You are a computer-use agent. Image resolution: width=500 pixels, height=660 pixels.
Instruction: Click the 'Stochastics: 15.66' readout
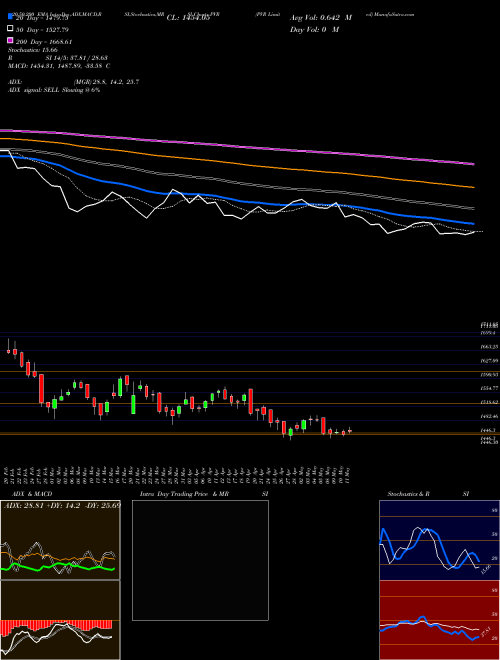(32, 50)
